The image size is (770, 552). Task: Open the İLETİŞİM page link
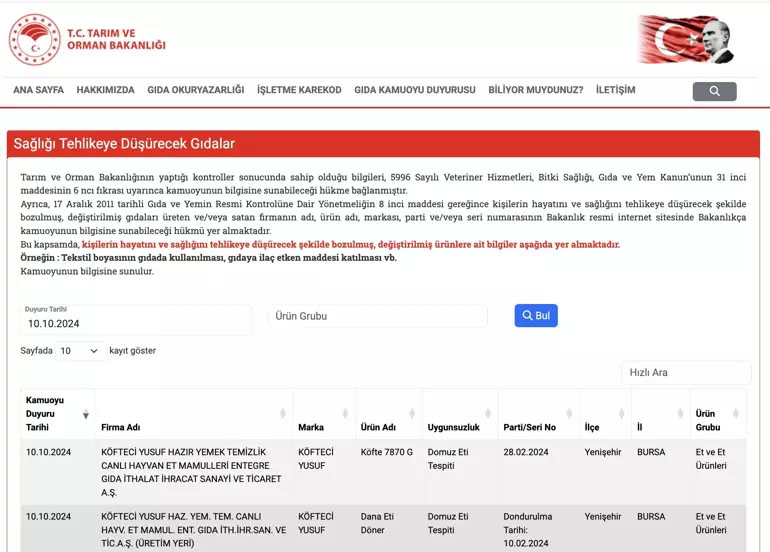(615, 90)
